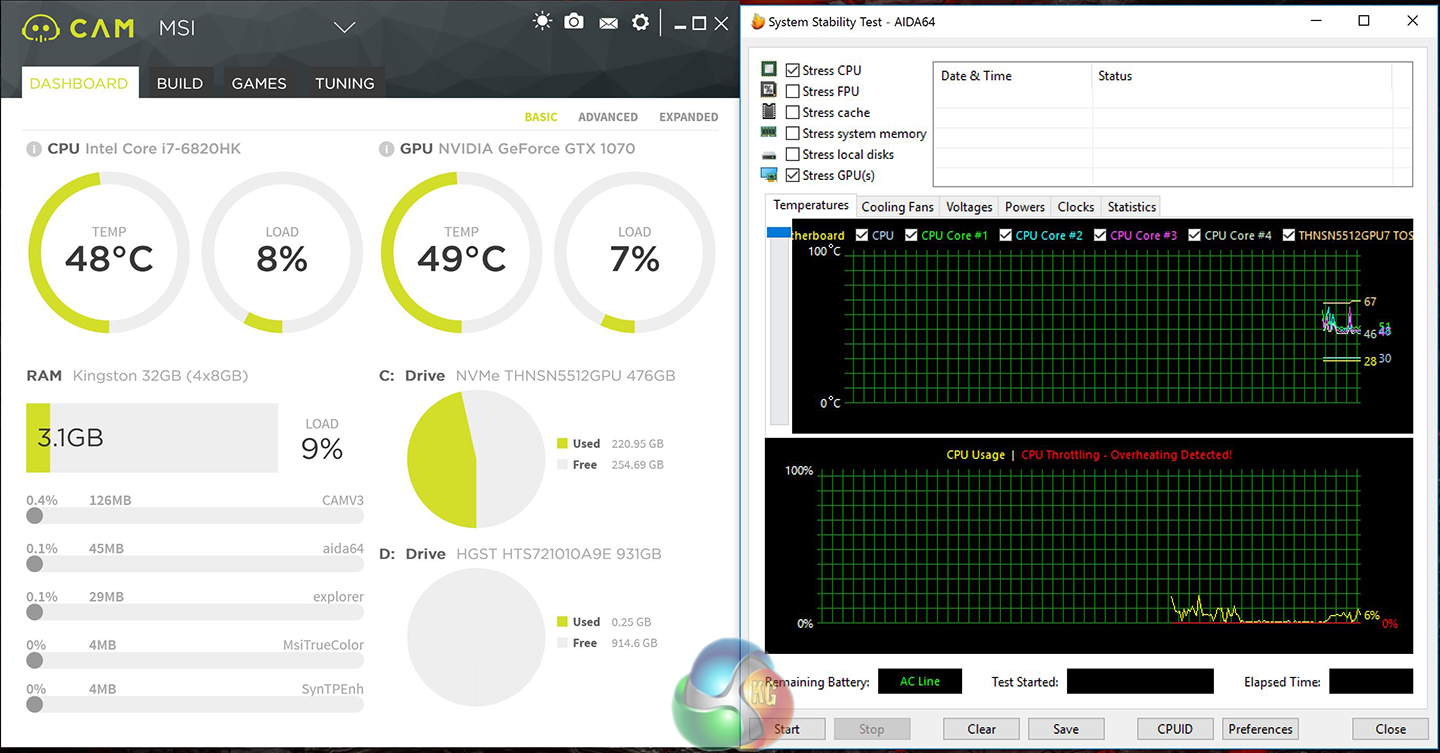Click the Clear button
The image size is (1440, 753).
[981, 729]
